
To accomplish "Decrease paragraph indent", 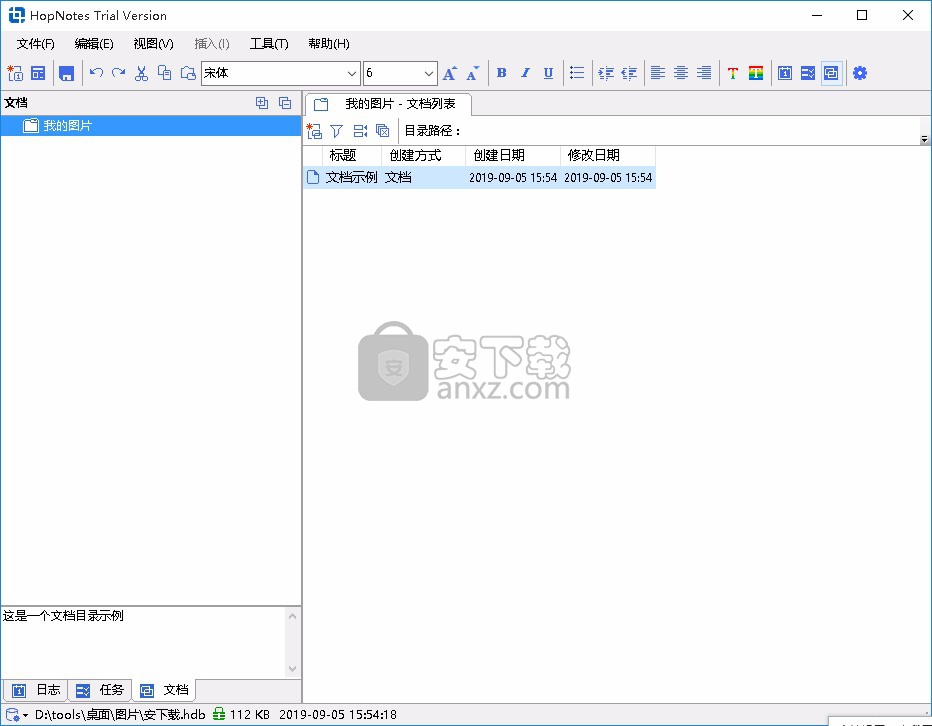I will pyautogui.click(x=629, y=73).
